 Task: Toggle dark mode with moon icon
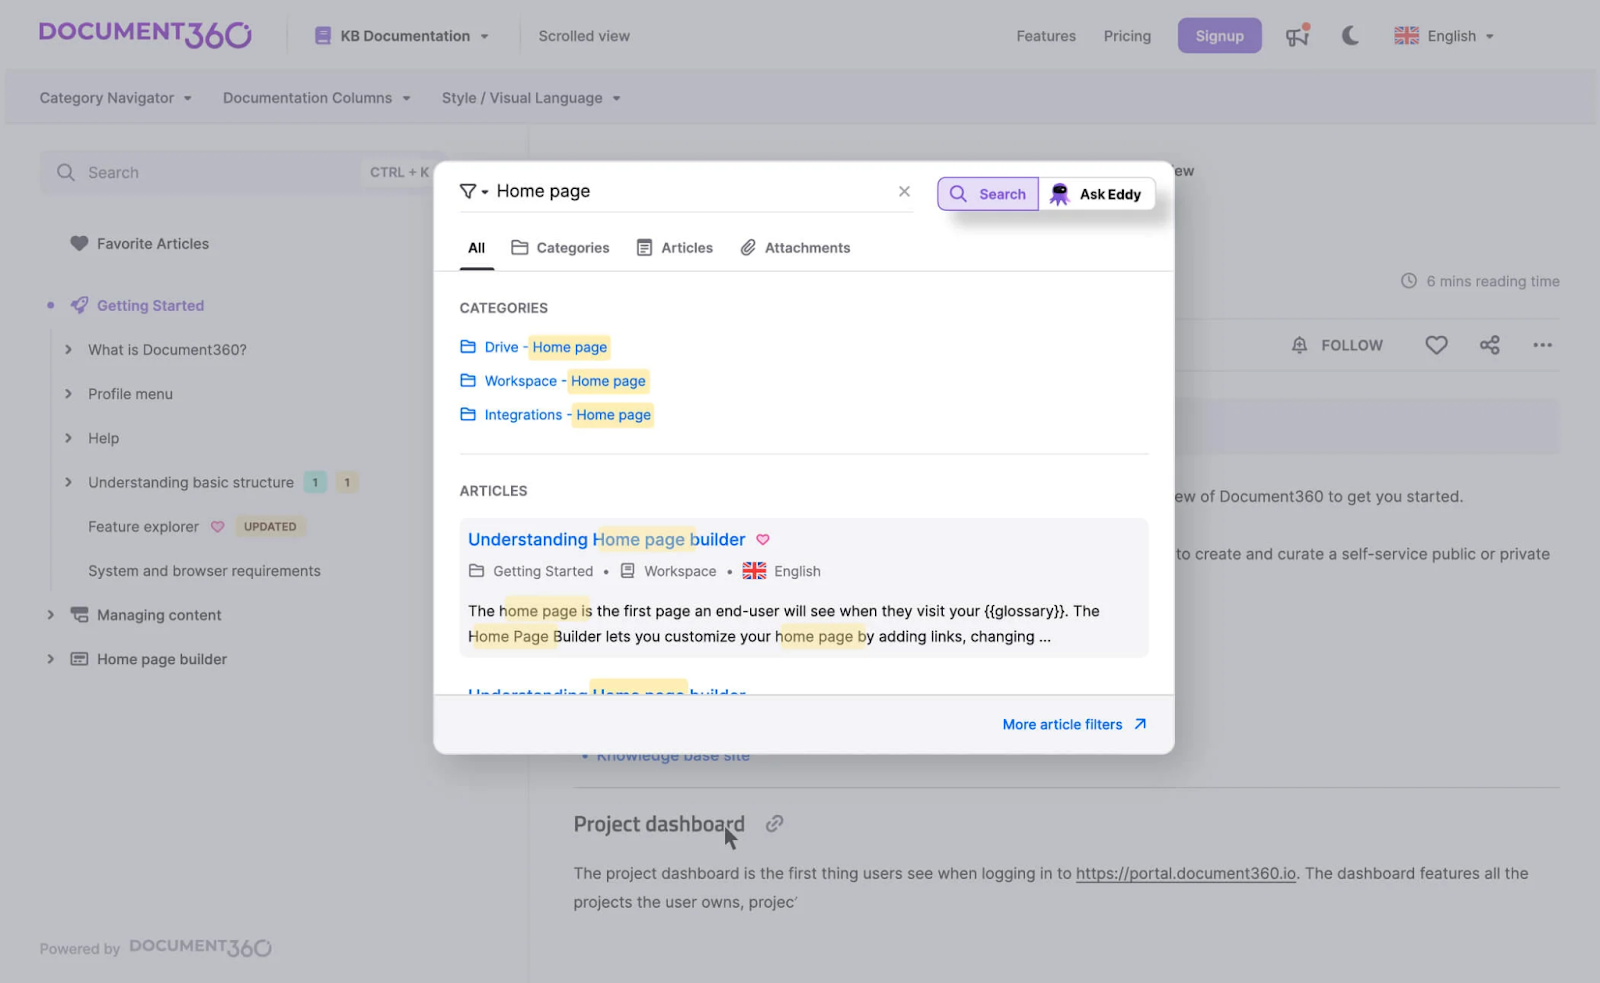1350,36
